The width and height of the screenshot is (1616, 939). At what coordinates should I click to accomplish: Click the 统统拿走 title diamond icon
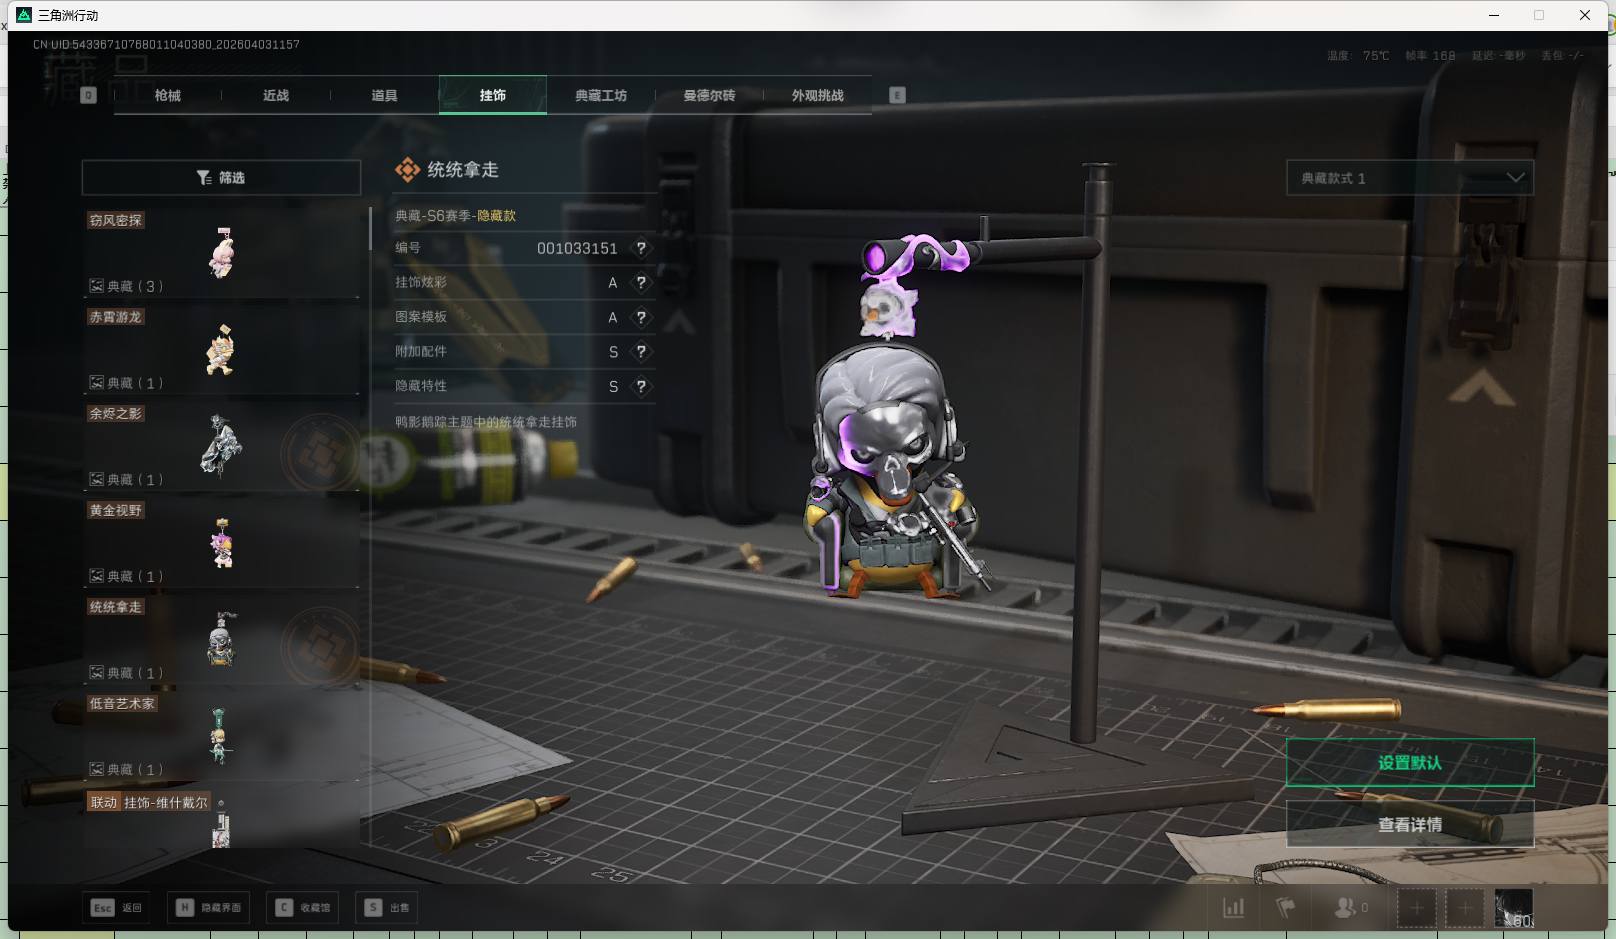[x=407, y=170]
